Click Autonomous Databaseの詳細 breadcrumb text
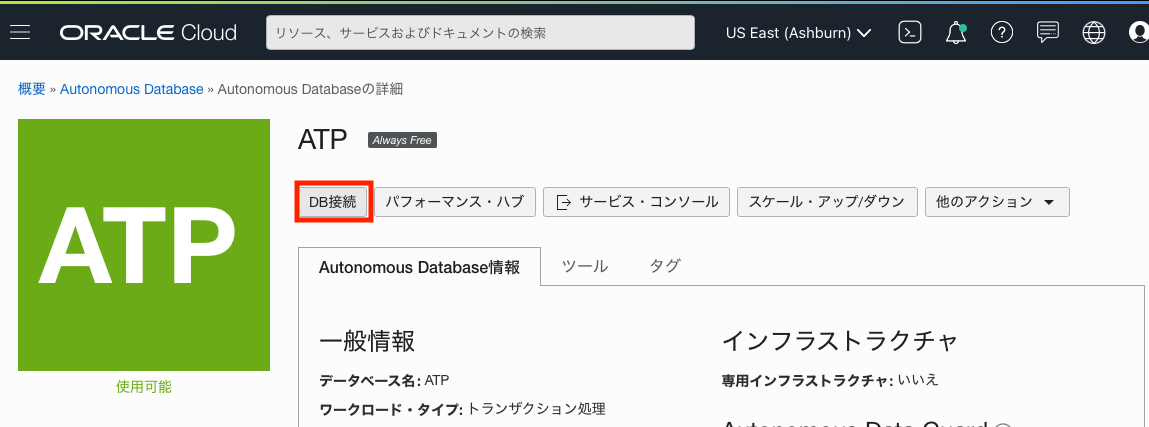This screenshot has height=427, width=1149. tap(310, 89)
